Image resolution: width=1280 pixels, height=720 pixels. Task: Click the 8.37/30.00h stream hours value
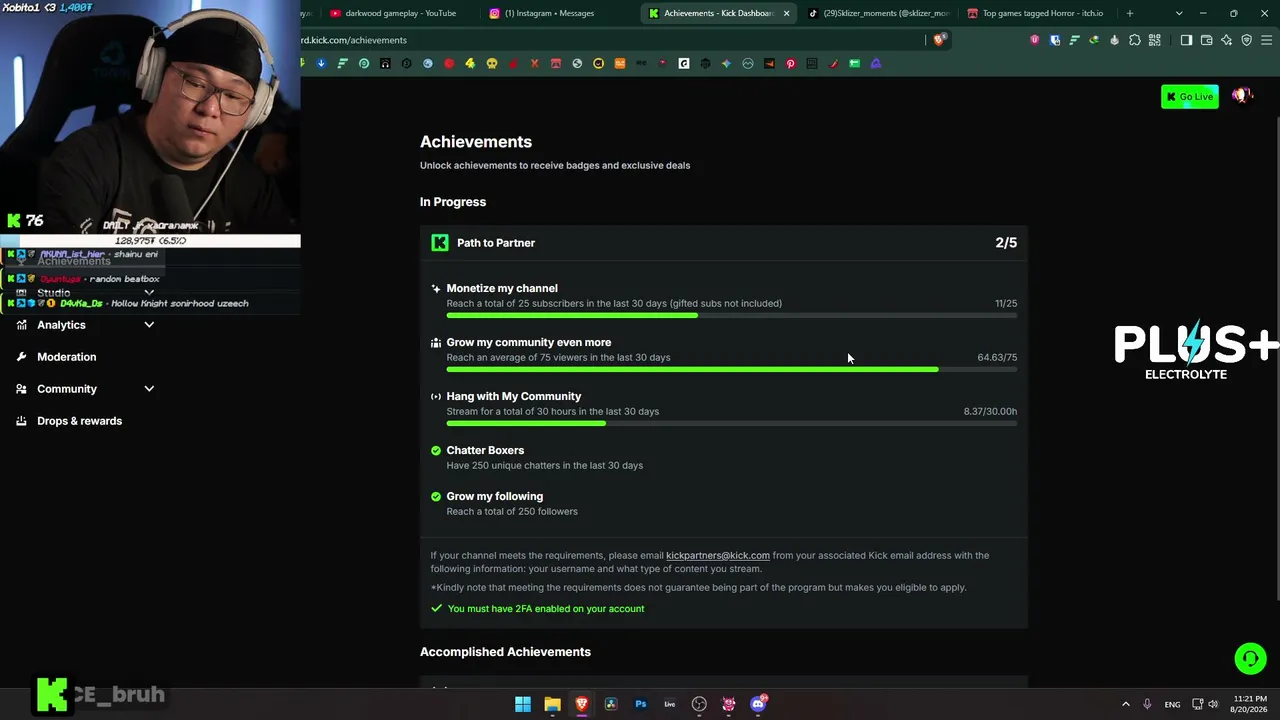990,412
